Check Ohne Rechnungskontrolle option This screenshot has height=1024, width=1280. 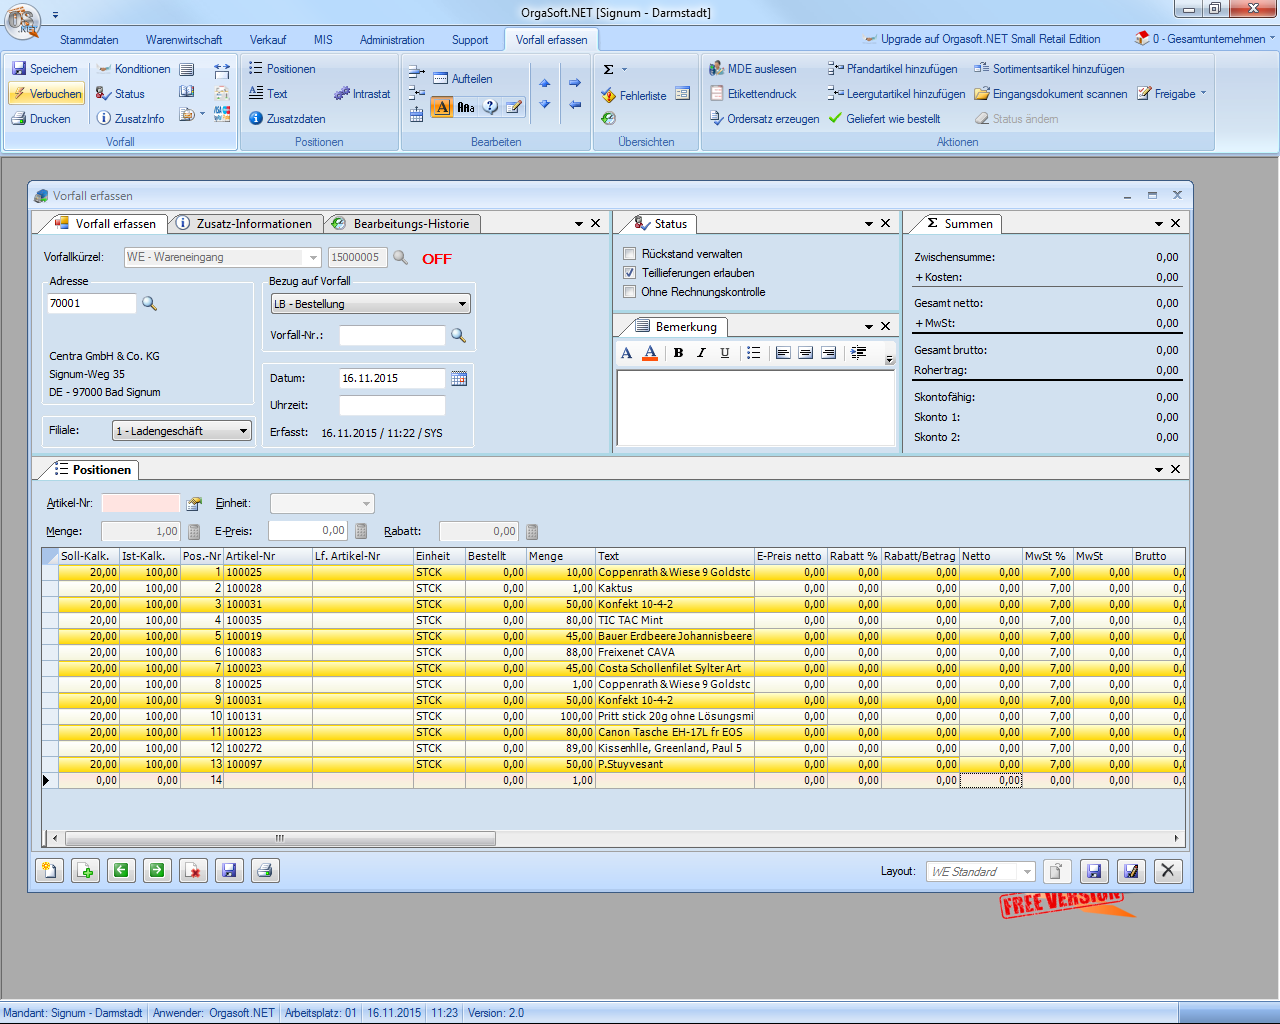click(x=630, y=292)
